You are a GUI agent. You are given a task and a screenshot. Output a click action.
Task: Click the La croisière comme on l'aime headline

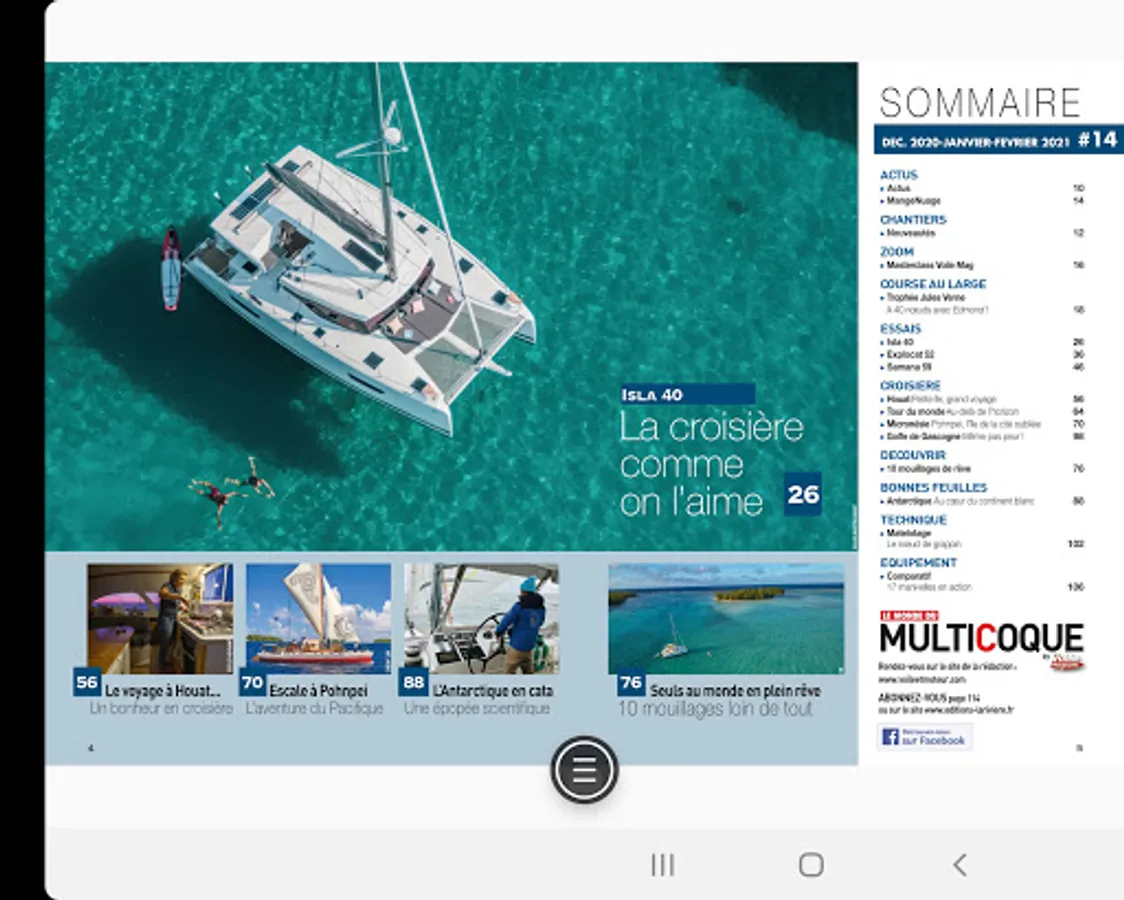(x=711, y=464)
